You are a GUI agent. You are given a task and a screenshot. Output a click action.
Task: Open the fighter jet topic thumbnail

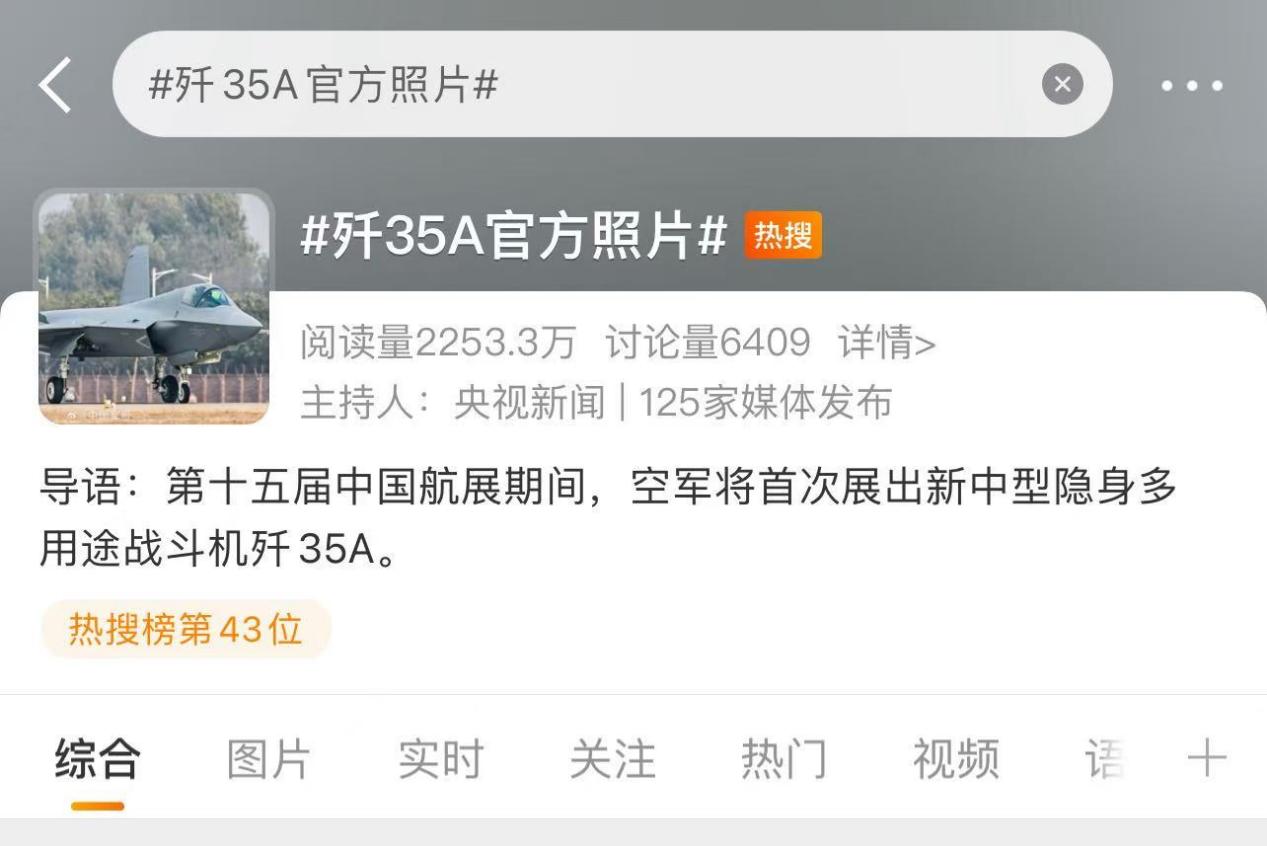(x=154, y=307)
